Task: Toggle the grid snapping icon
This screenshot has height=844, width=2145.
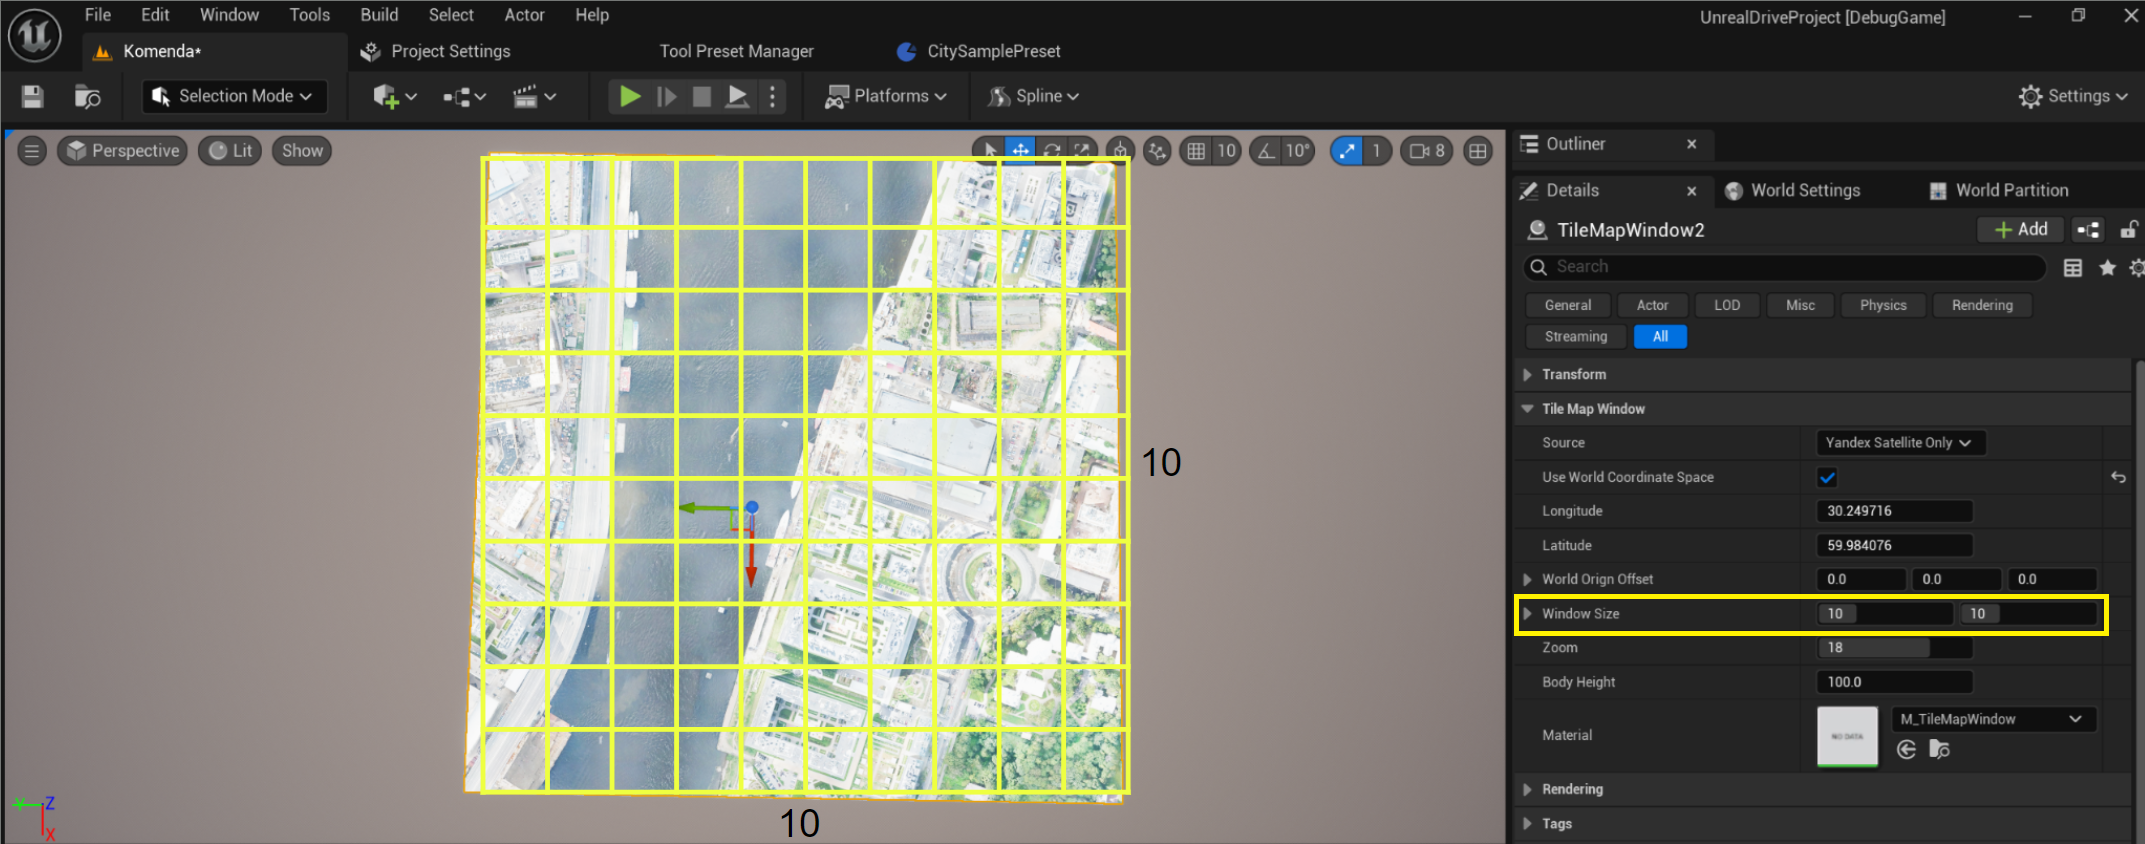Action: (x=1196, y=151)
